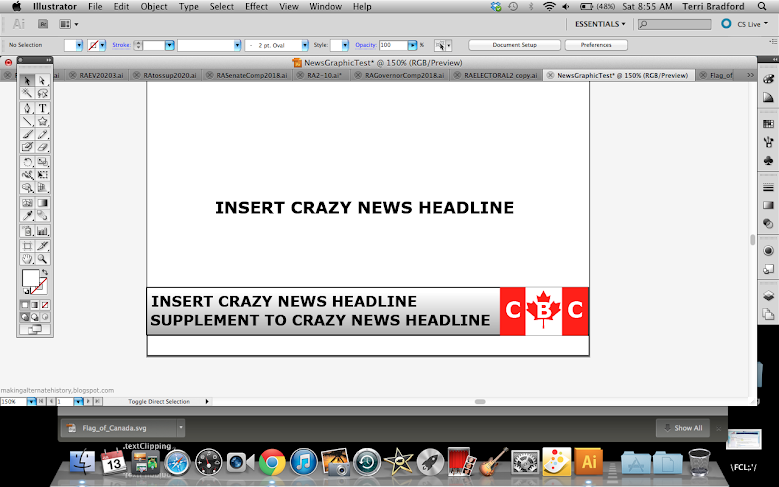Open the ESSENTIALS workspace switcher
The height and width of the screenshot is (487, 779).
coord(600,24)
